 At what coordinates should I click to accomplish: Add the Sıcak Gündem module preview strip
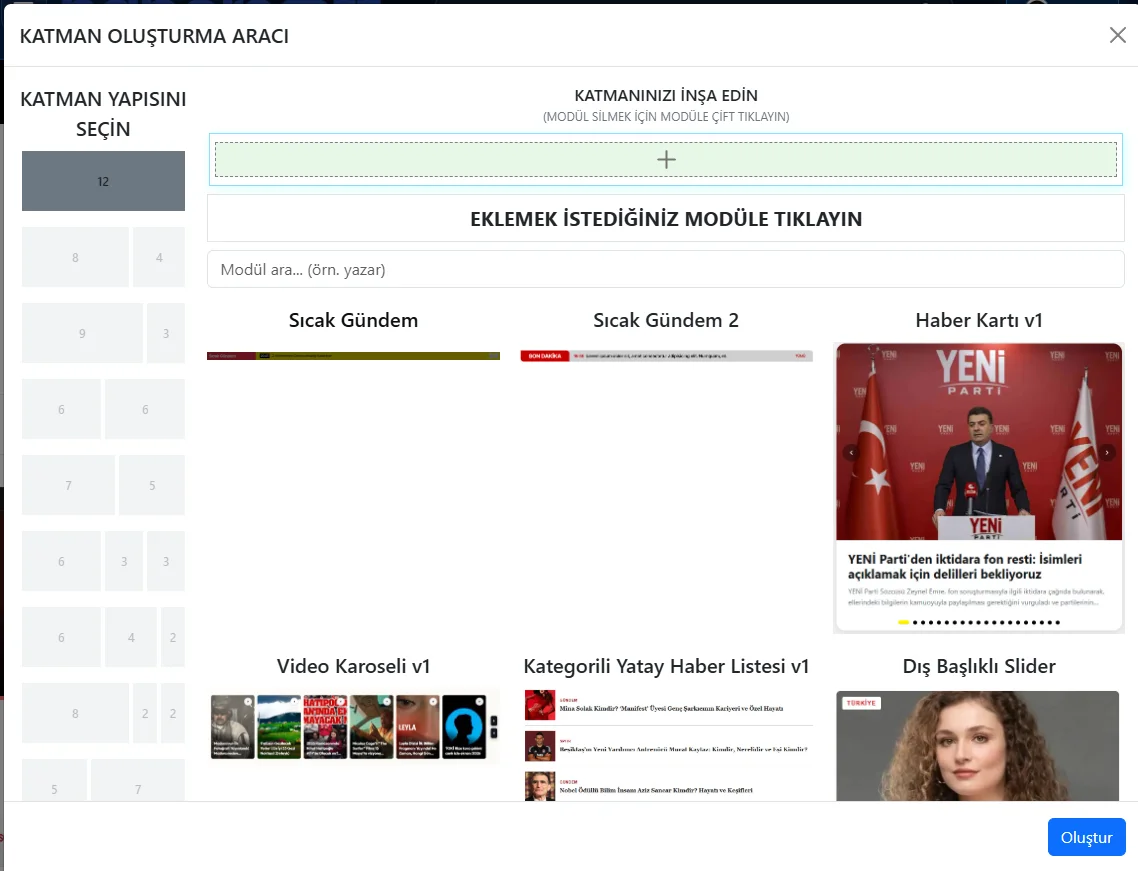pos(353,356)
